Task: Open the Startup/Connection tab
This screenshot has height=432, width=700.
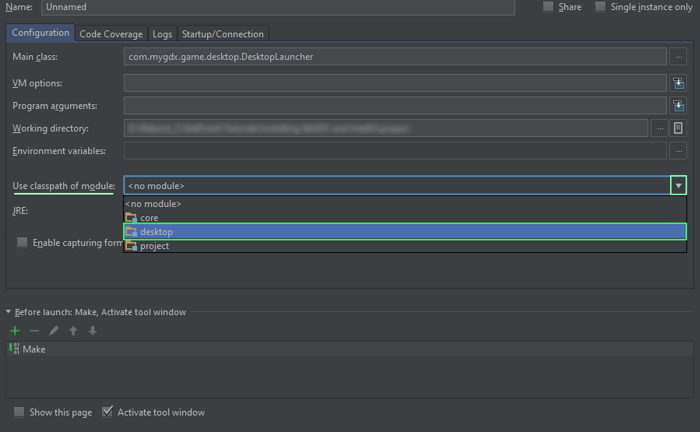Action: pos(224,34)
